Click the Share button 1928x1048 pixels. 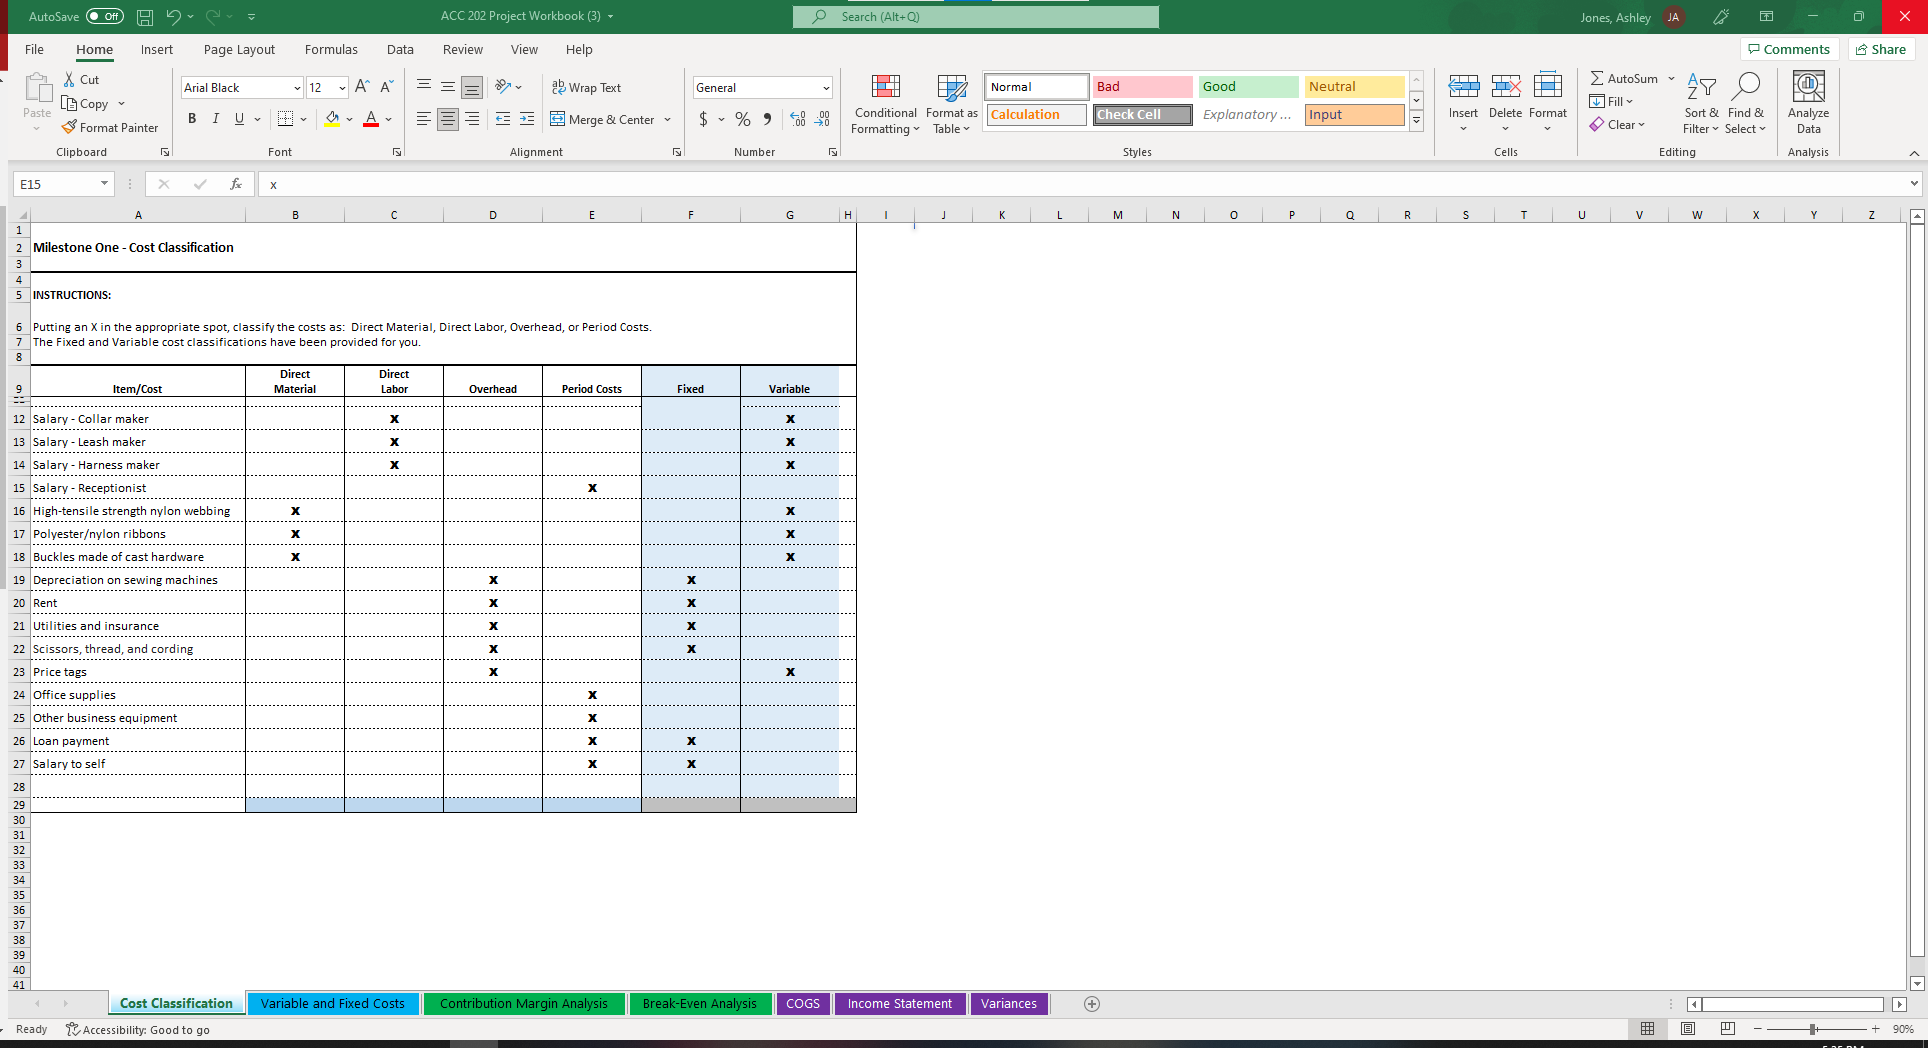point(1880,49)
